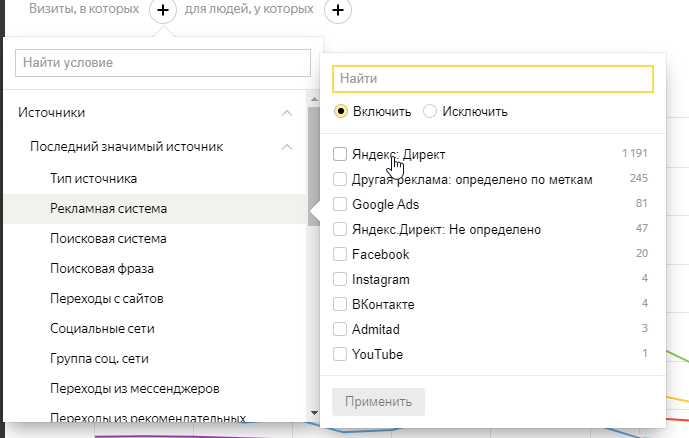Image resolution: width=689 pixels, height=438 pixels.
Task: Click plus button after 'для людей, у которых'
Action: coord(338,10)
